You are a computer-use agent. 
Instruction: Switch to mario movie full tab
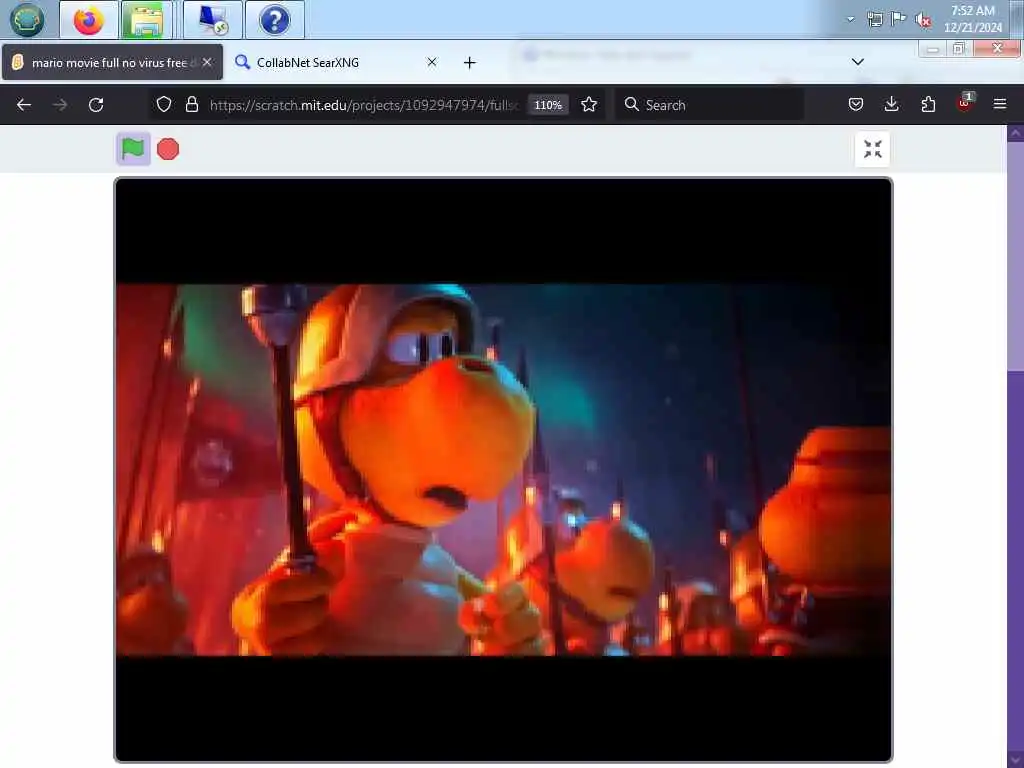click(x=112, y=62)
